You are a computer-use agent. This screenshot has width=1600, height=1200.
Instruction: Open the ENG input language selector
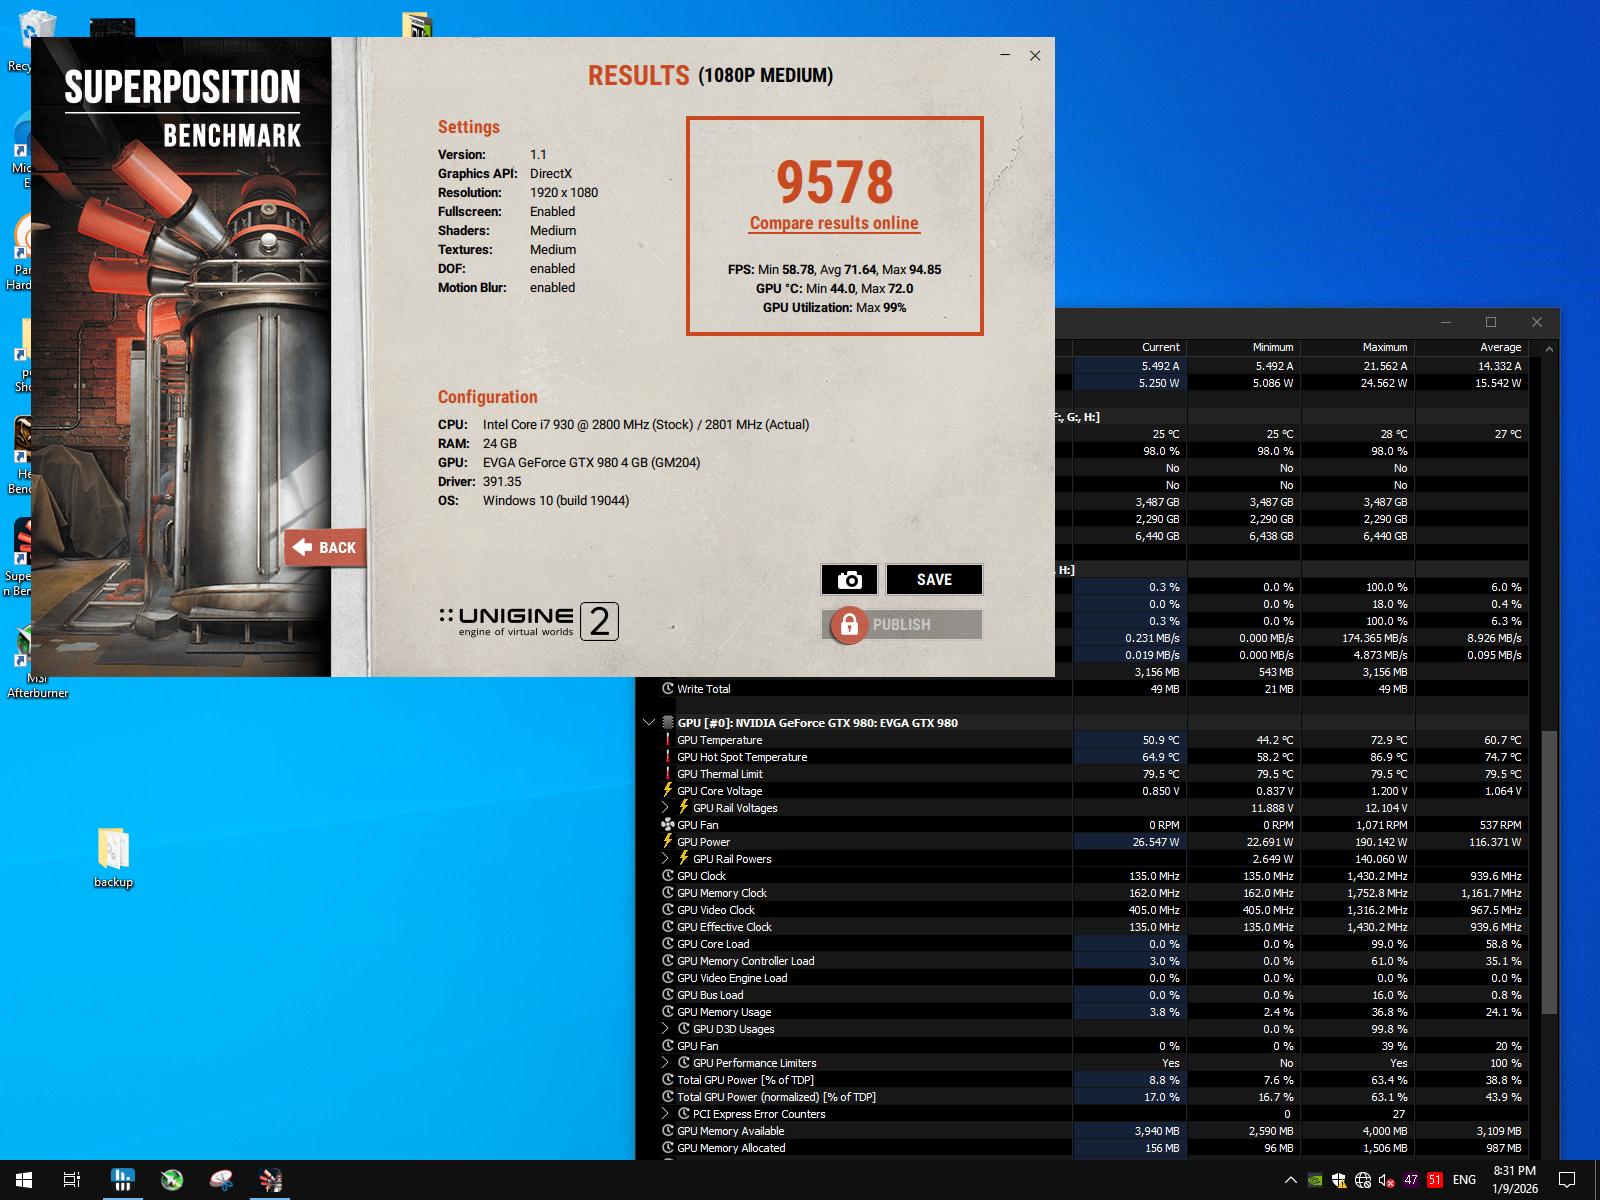click(x=1464, y=1180)
